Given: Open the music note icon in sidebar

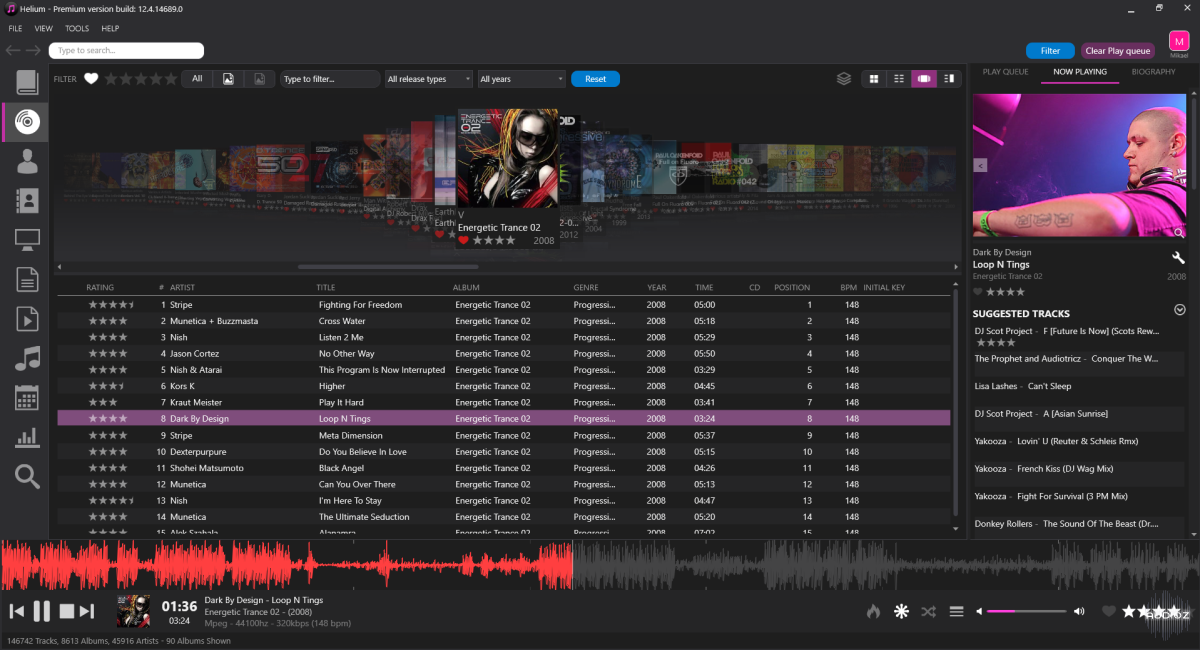Looking at the screenshot, I should [x=27, y=358].
